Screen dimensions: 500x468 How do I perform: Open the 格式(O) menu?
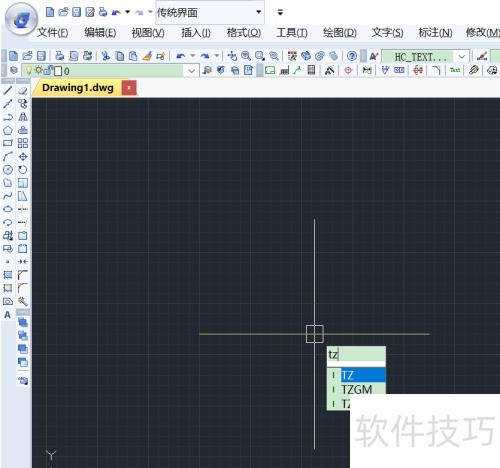pos(244,33)
